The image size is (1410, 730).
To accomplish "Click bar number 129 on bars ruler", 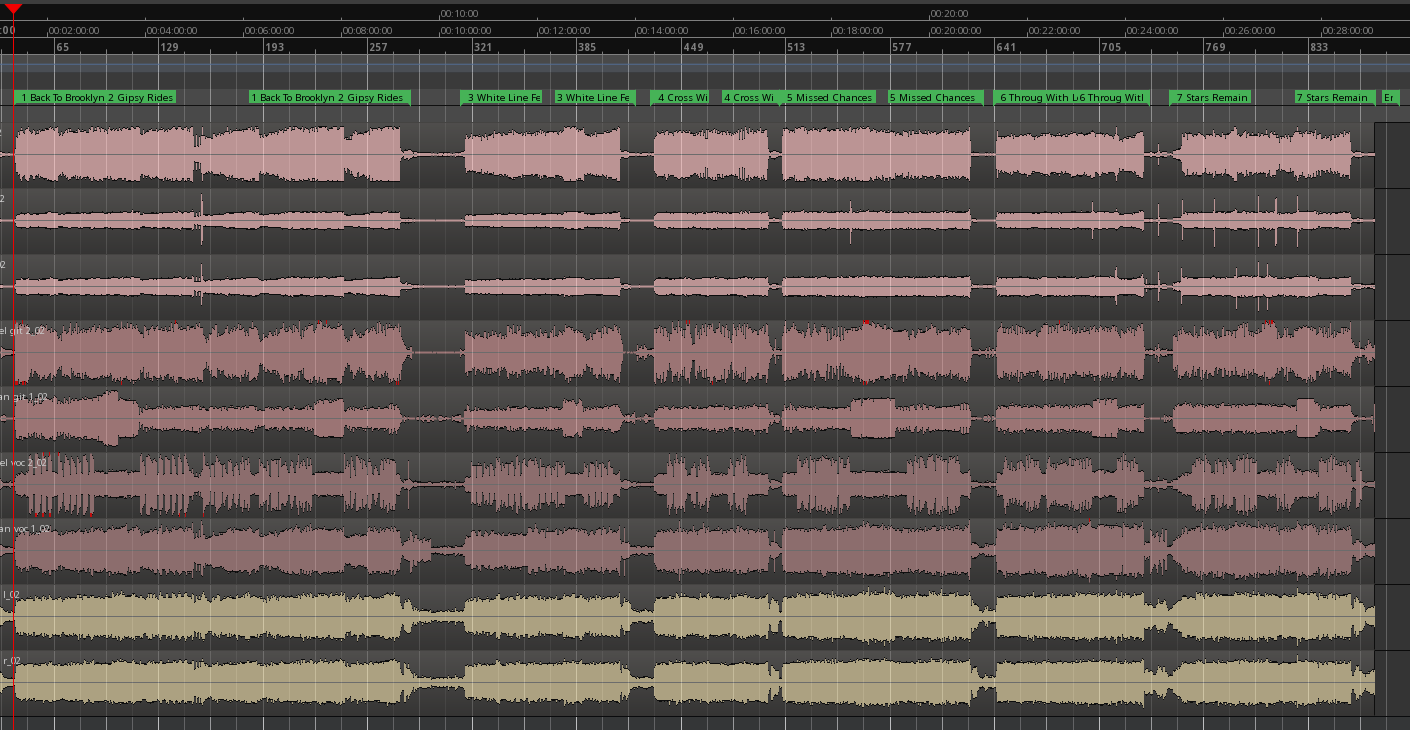I will point(169,47).
